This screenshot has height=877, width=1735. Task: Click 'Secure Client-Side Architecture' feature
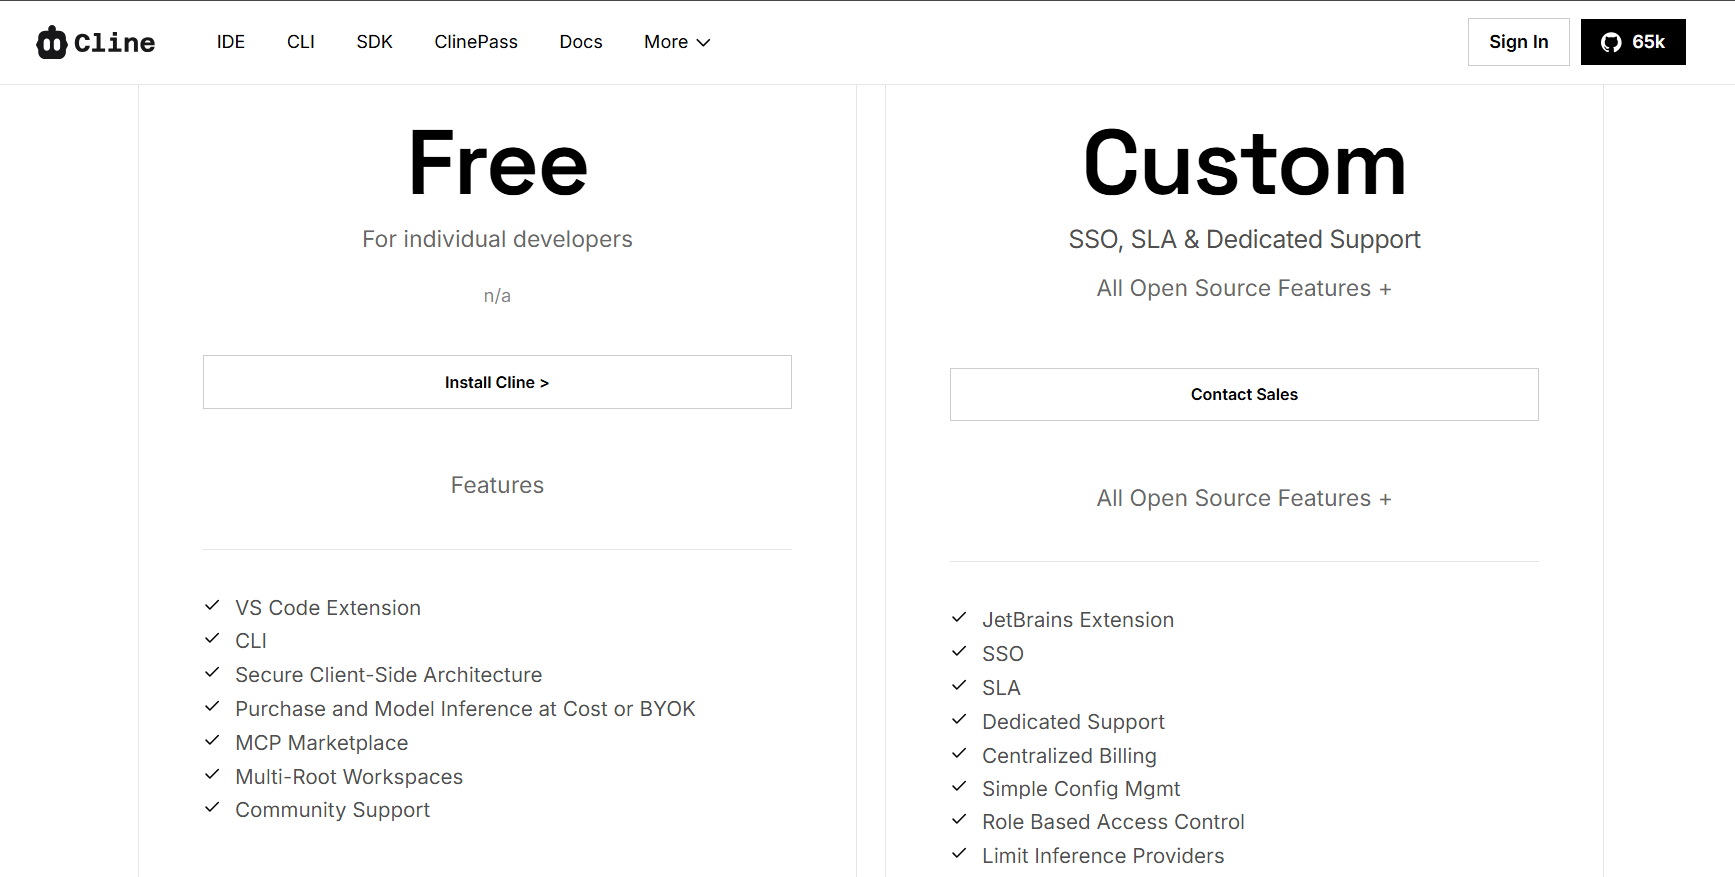tap(389, 675)
